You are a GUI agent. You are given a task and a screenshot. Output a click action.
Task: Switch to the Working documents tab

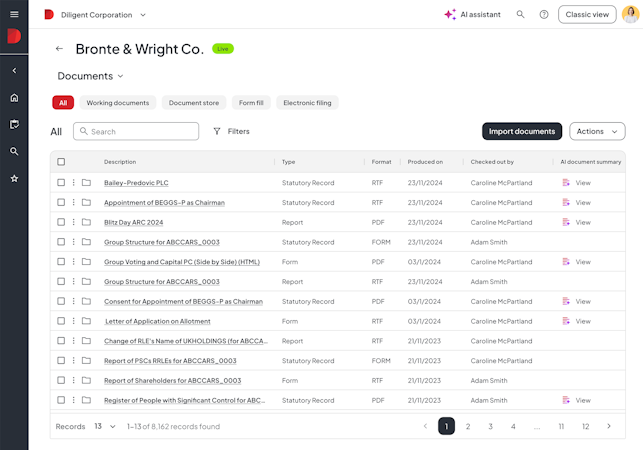pos(118,103)
